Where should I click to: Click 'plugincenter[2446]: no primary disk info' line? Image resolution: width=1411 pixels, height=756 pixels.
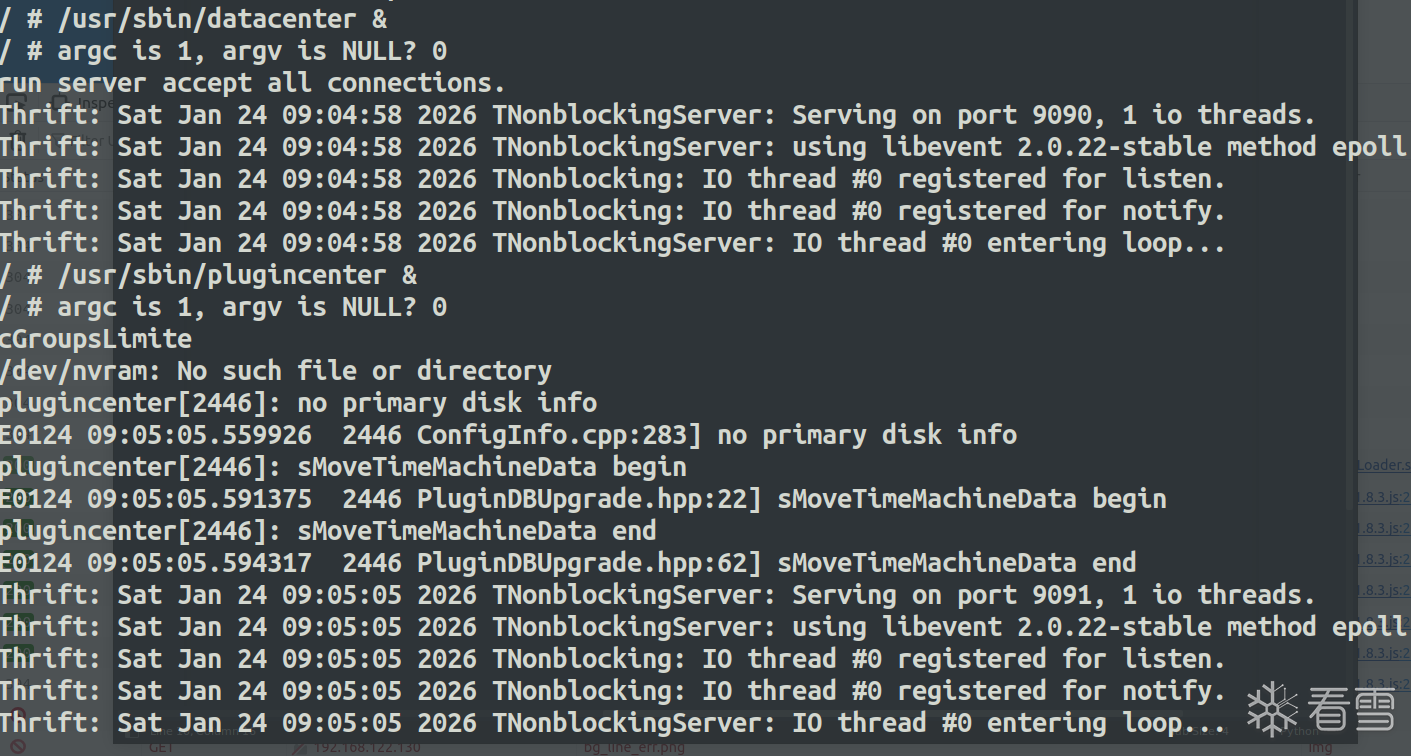[298, 402]
